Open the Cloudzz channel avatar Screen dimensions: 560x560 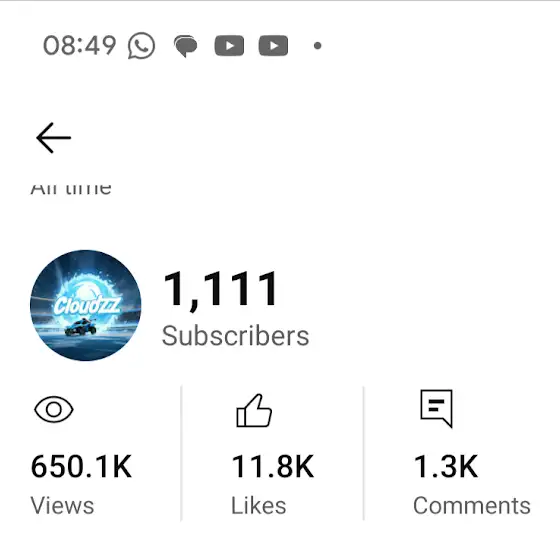click(86, 305)
